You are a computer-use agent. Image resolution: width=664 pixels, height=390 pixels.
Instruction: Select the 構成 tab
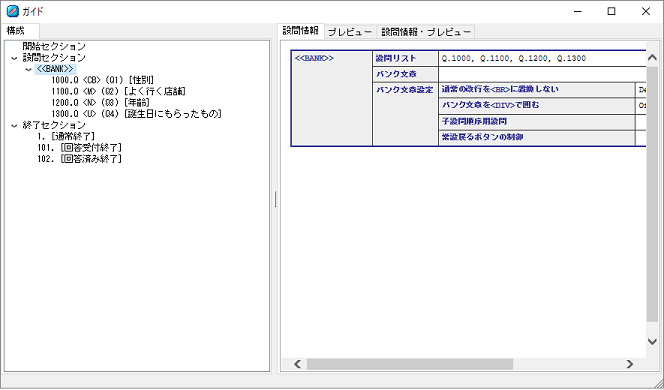tap(16, 31)
